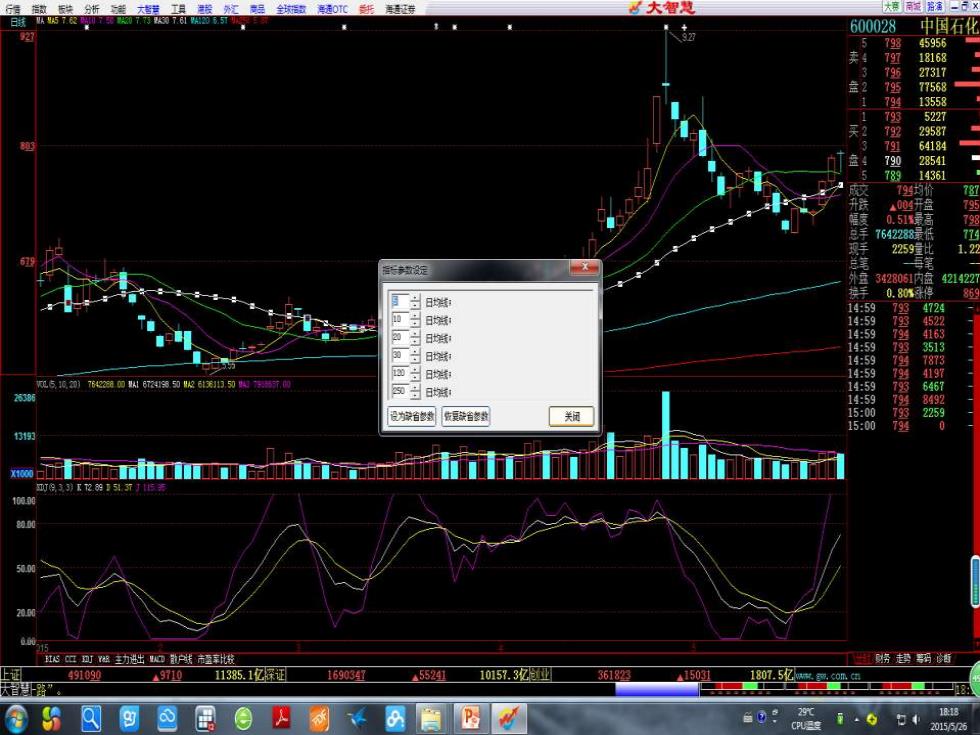
Task: Open the 外汇 menu
Action: (x=231, y=9)
